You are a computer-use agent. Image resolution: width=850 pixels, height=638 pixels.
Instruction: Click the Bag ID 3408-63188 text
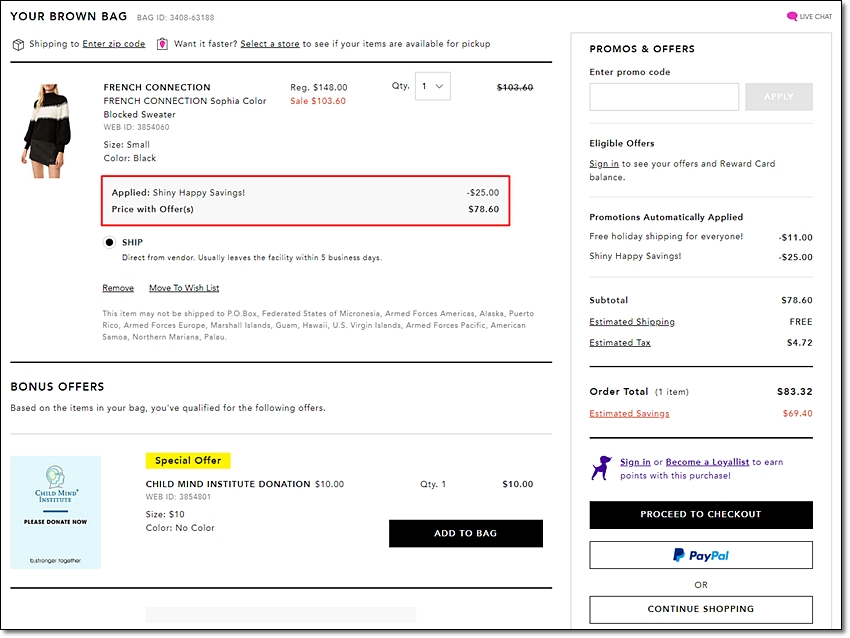click(176, 17)
